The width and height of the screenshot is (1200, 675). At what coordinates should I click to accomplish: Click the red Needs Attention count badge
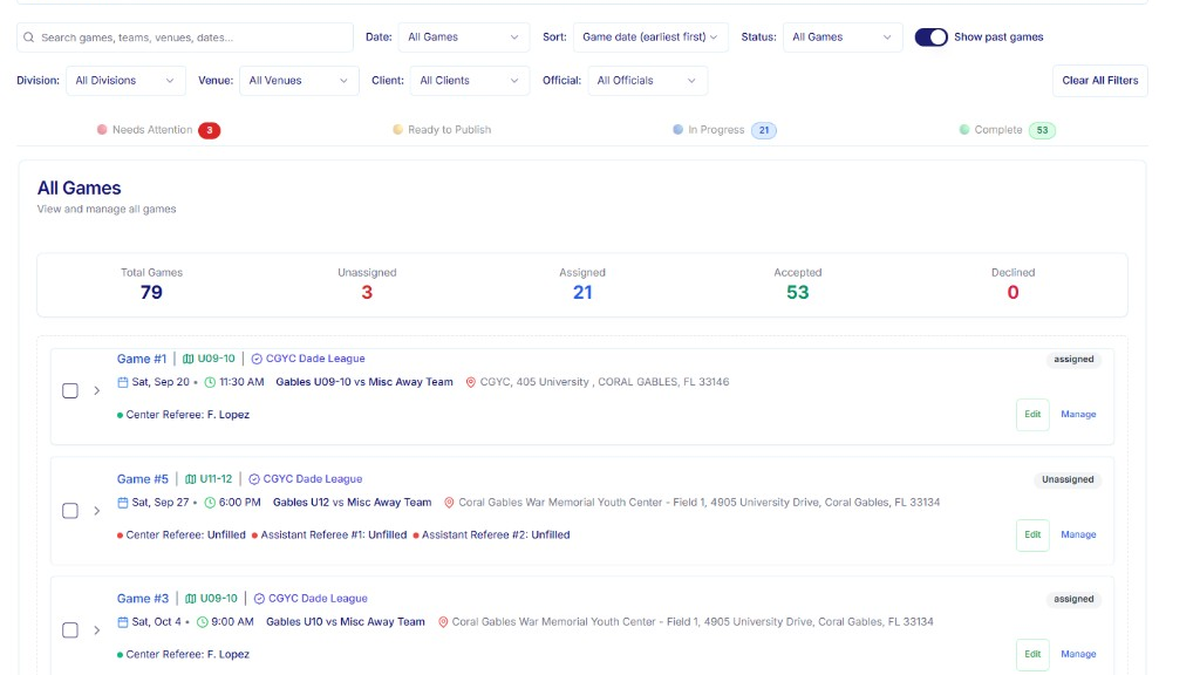(209, 130)
